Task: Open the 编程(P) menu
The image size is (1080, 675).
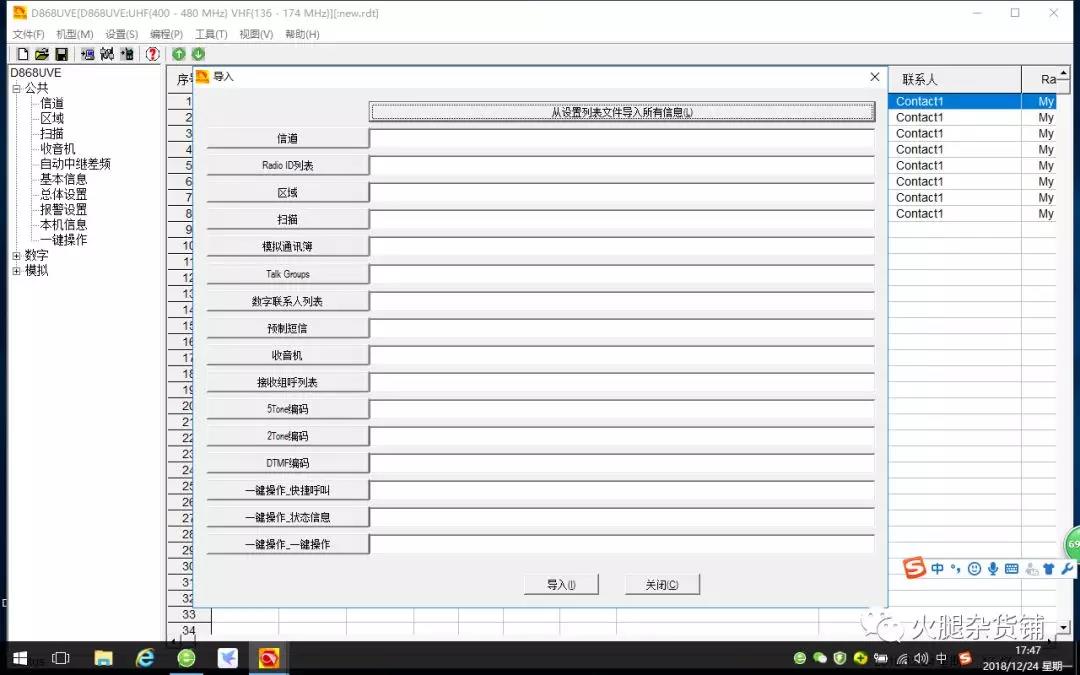Action: point(166,34)
